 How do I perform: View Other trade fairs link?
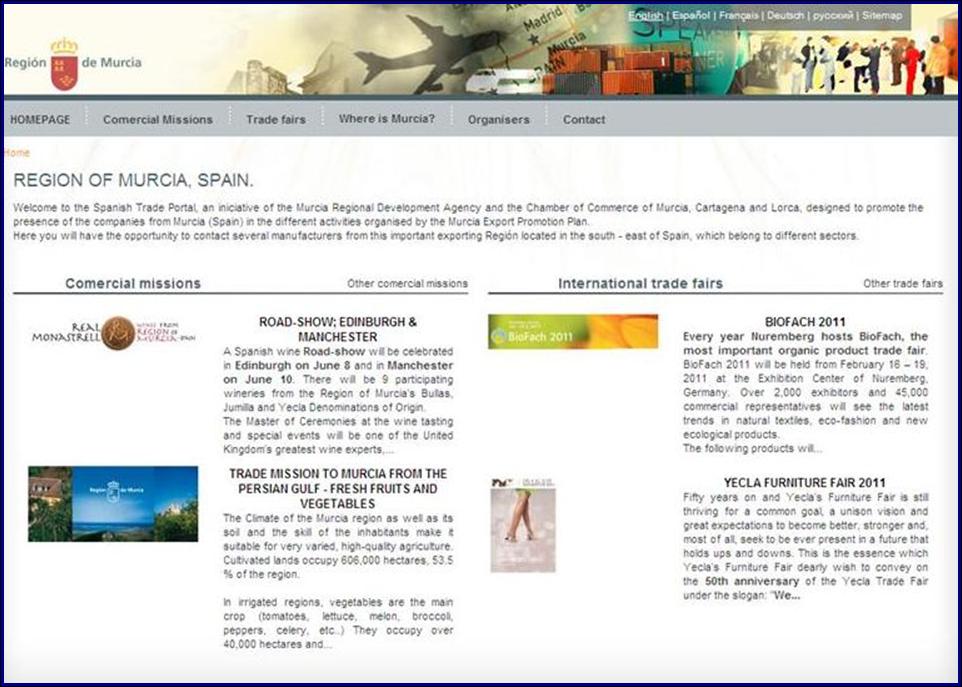point(902,284)
